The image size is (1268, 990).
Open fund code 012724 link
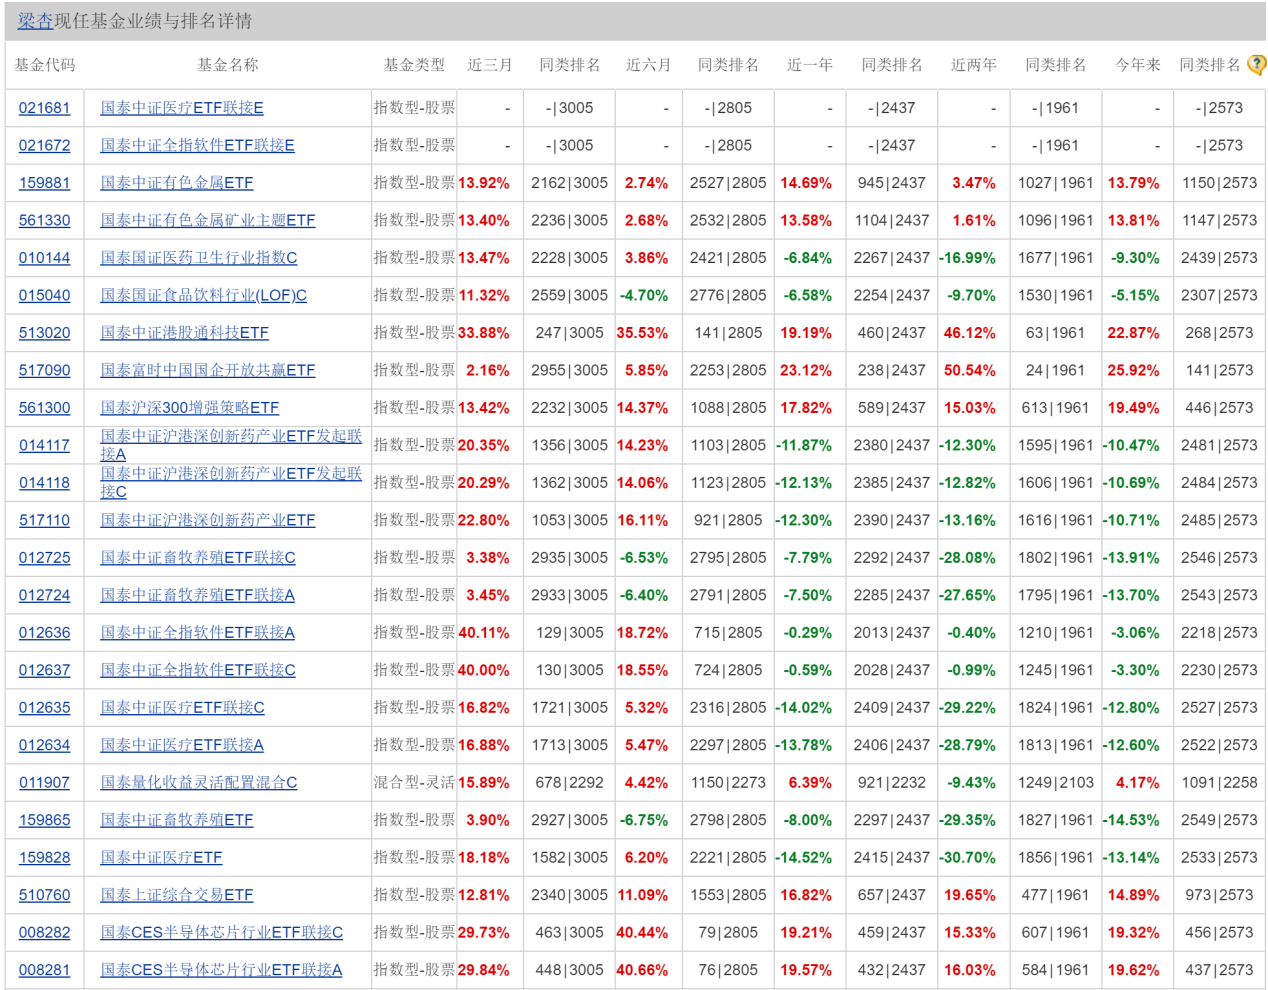coord(44,595)
